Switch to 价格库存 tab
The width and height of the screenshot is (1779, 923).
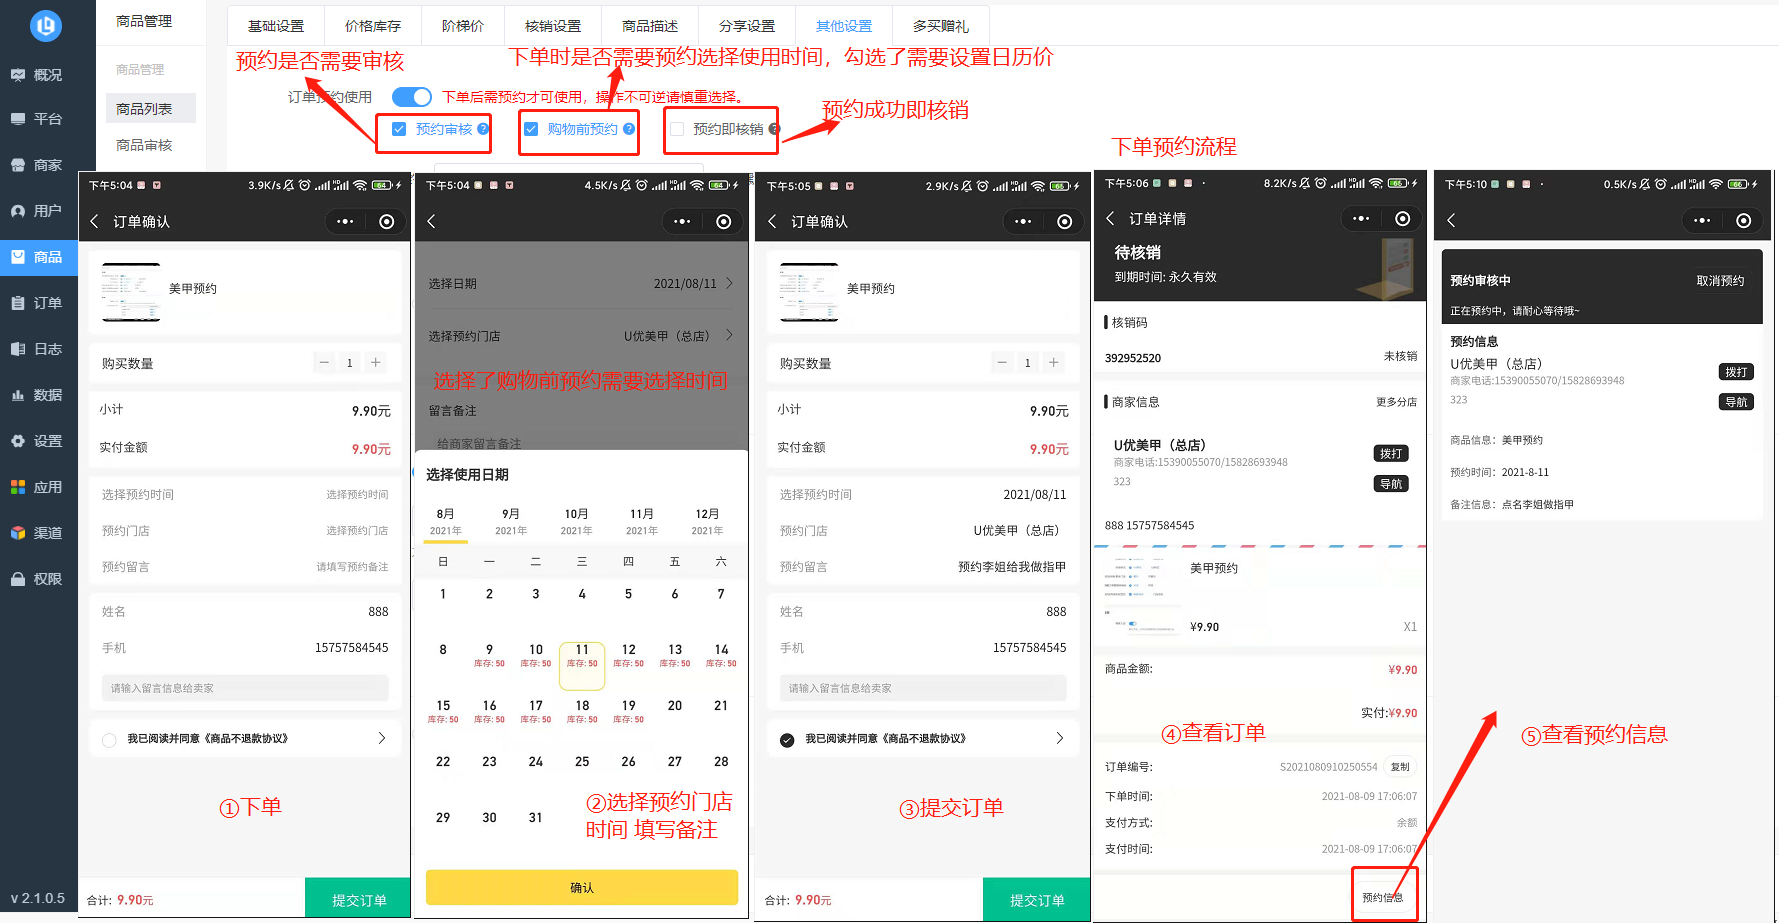372,26
